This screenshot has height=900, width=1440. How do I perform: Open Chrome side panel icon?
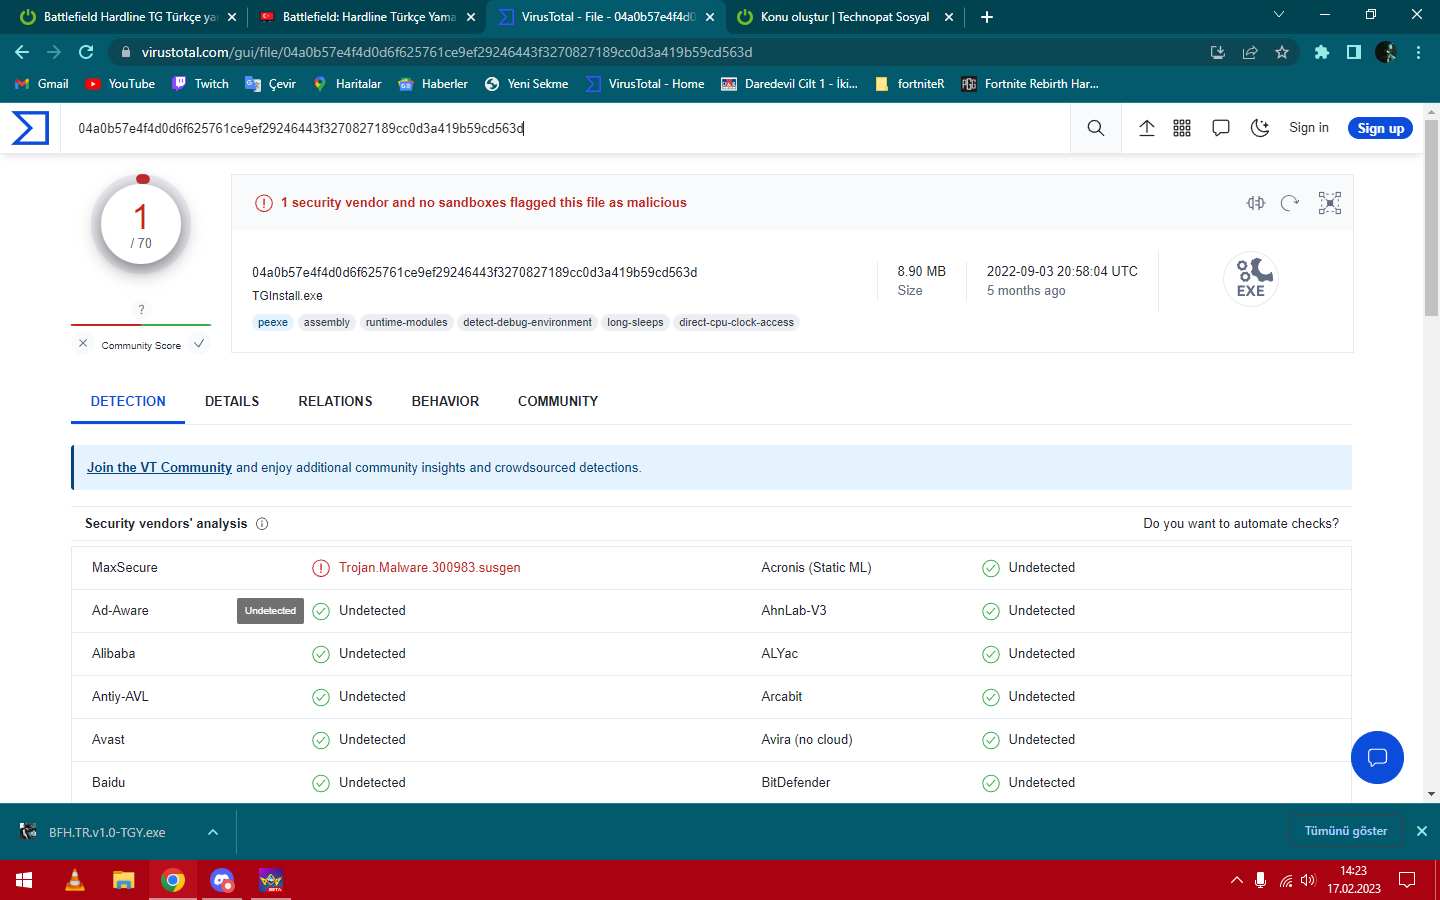click(x=1354, y=52)
